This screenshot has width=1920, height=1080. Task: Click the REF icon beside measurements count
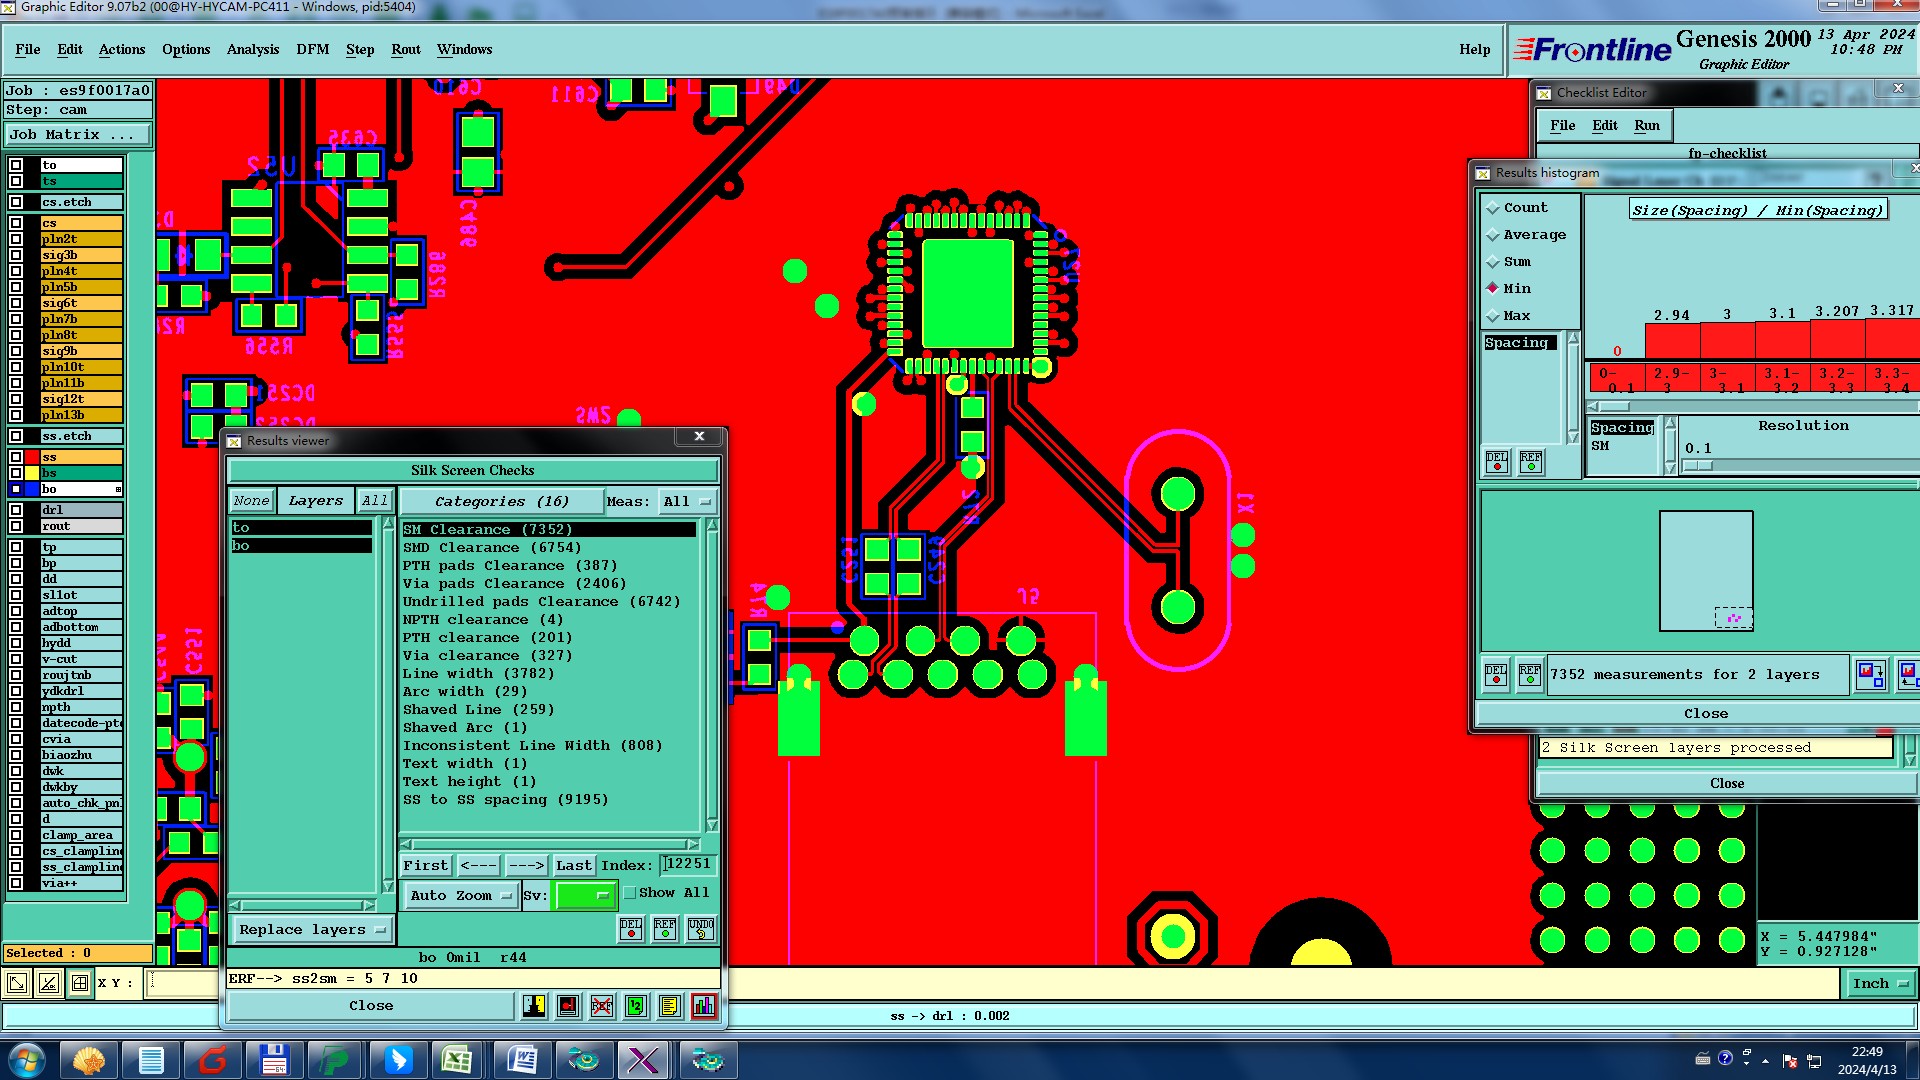point(1530,674)
